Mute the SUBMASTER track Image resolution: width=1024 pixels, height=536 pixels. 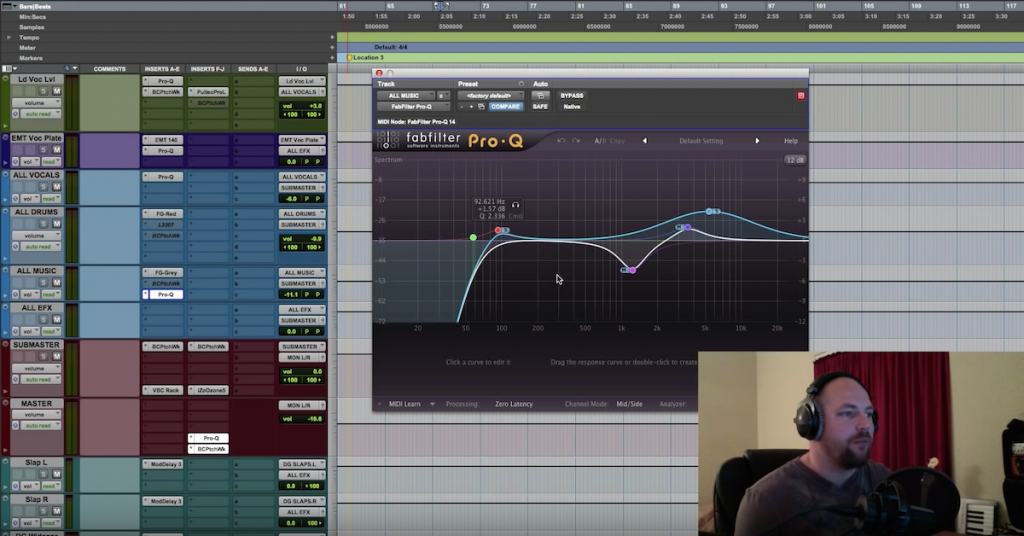click(x=56, y=356)
